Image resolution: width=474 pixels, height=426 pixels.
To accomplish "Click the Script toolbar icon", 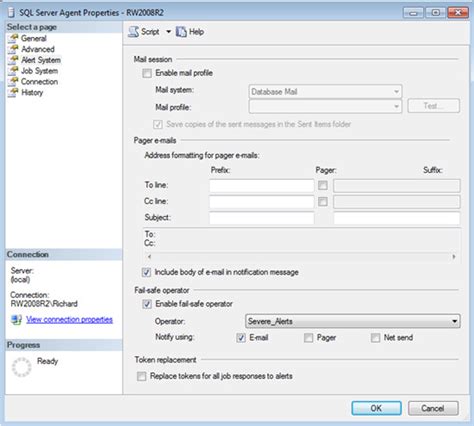I will pyautogui.click(x=134, y=32).
